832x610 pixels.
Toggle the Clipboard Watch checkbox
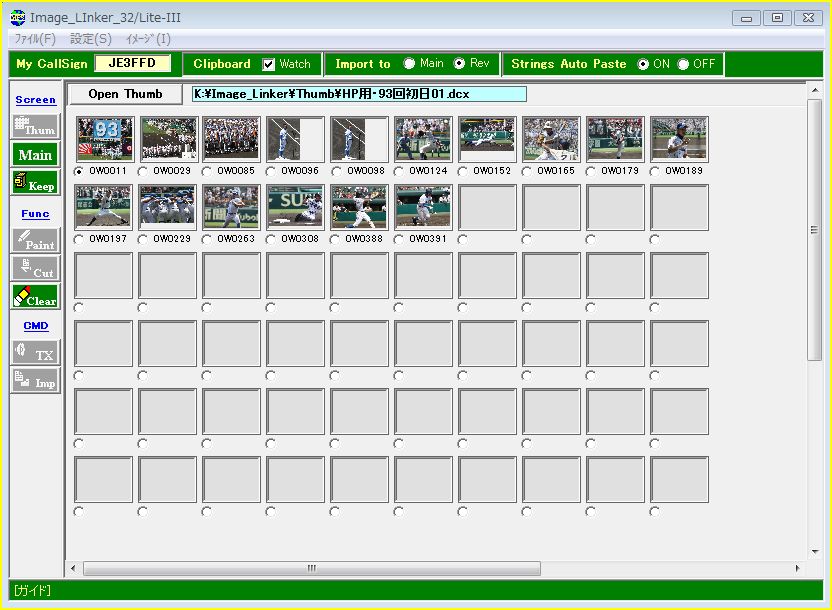[269, 64]
